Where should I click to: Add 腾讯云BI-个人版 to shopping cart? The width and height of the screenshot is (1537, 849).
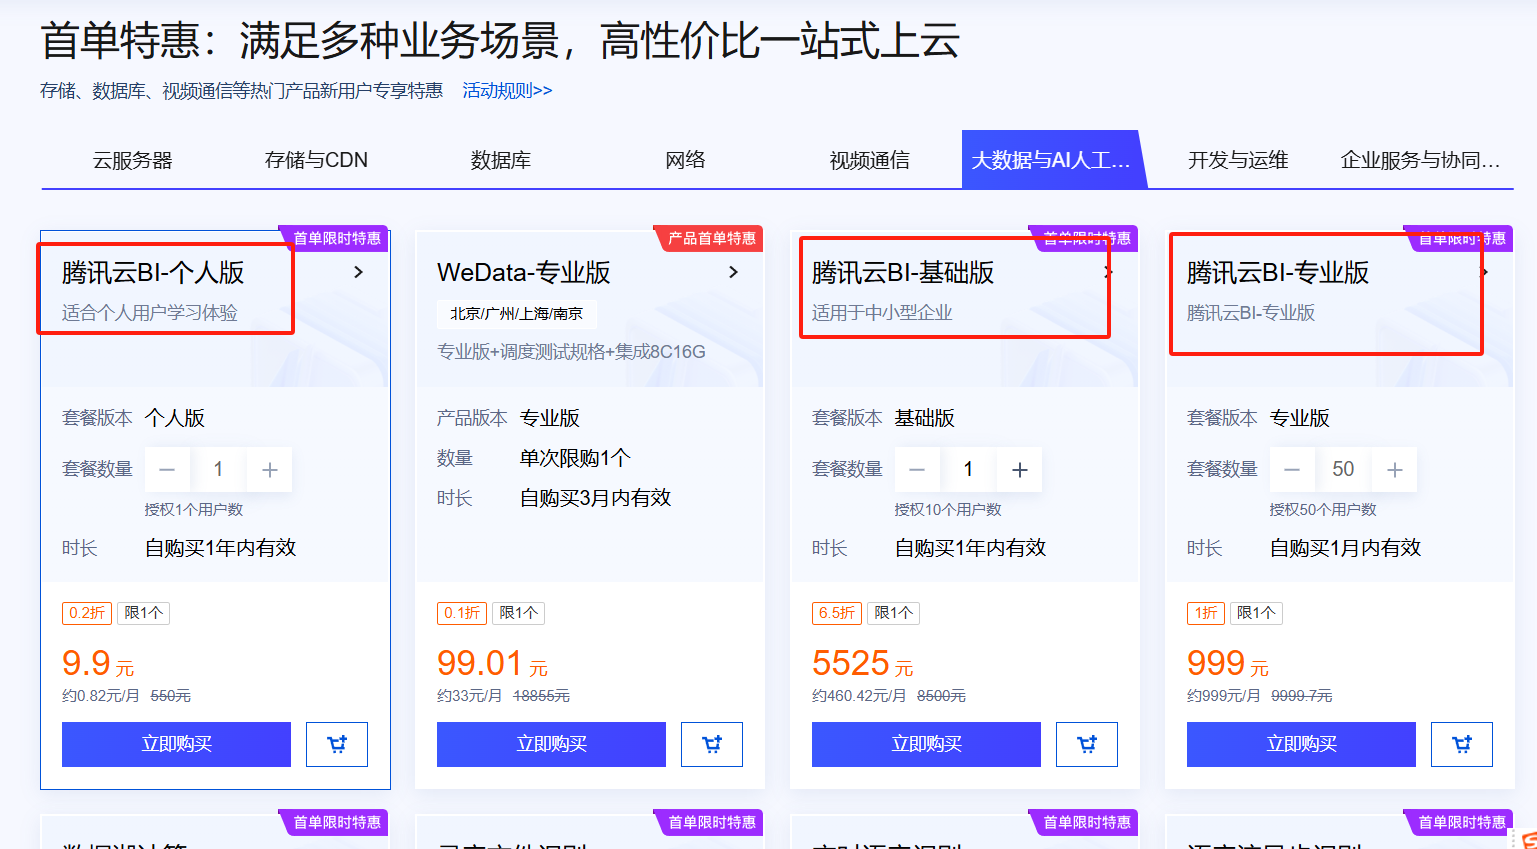coord(337,744)
